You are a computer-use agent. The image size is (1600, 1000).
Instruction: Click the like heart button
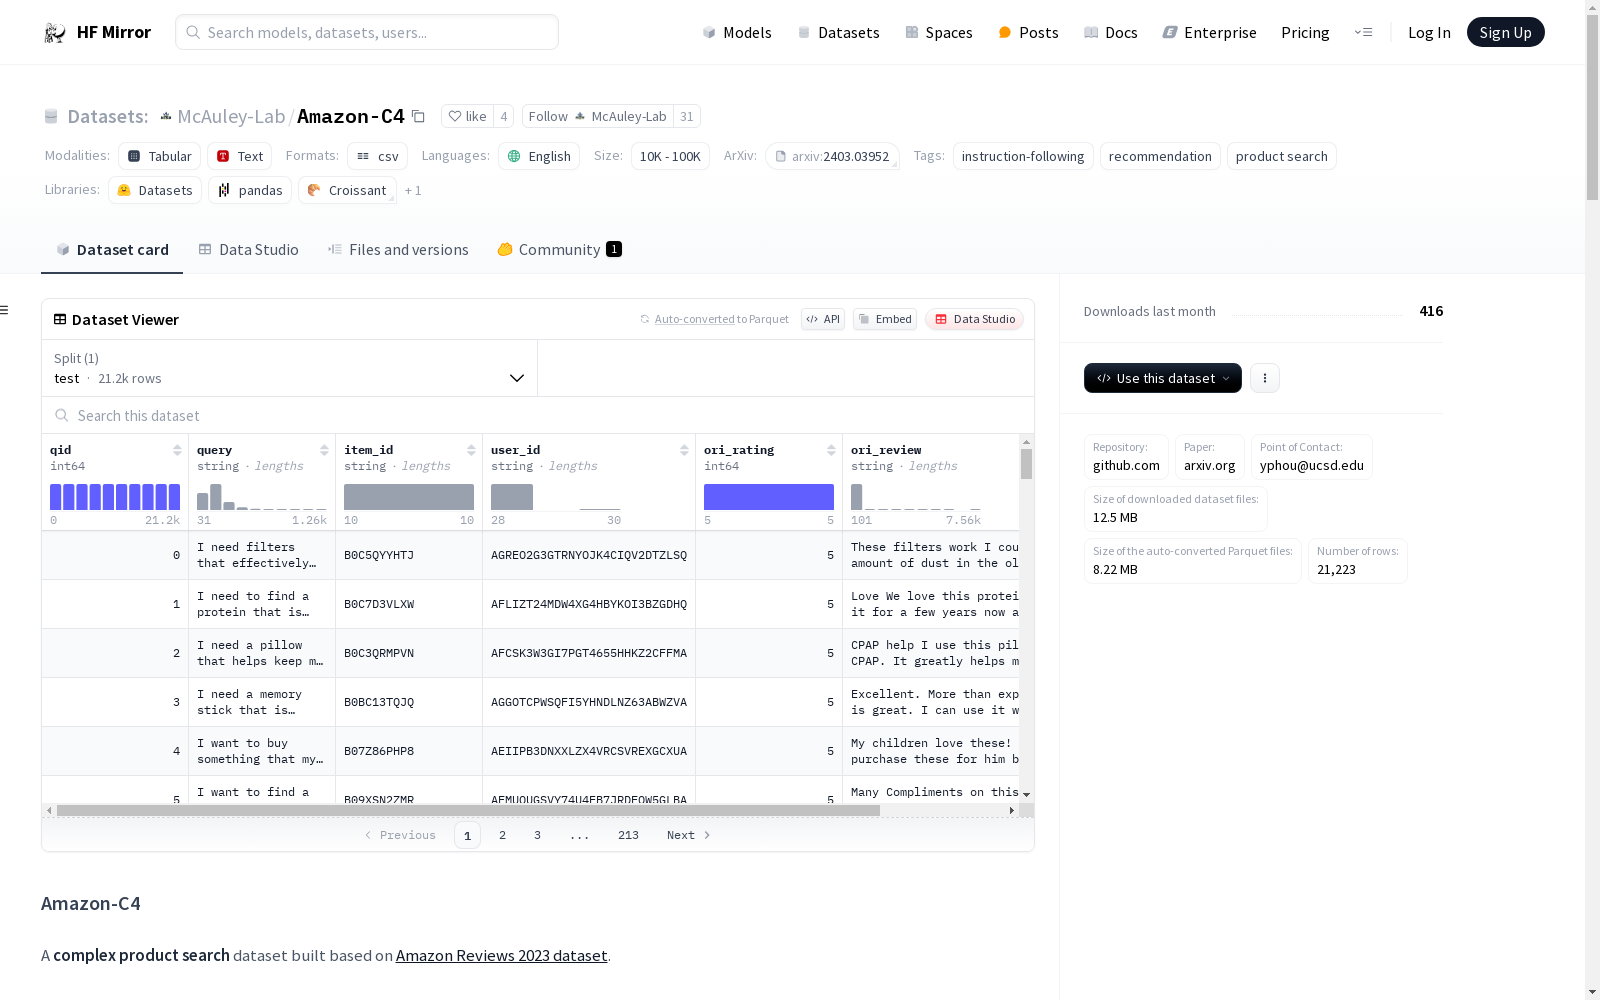(x=467, y=116)
